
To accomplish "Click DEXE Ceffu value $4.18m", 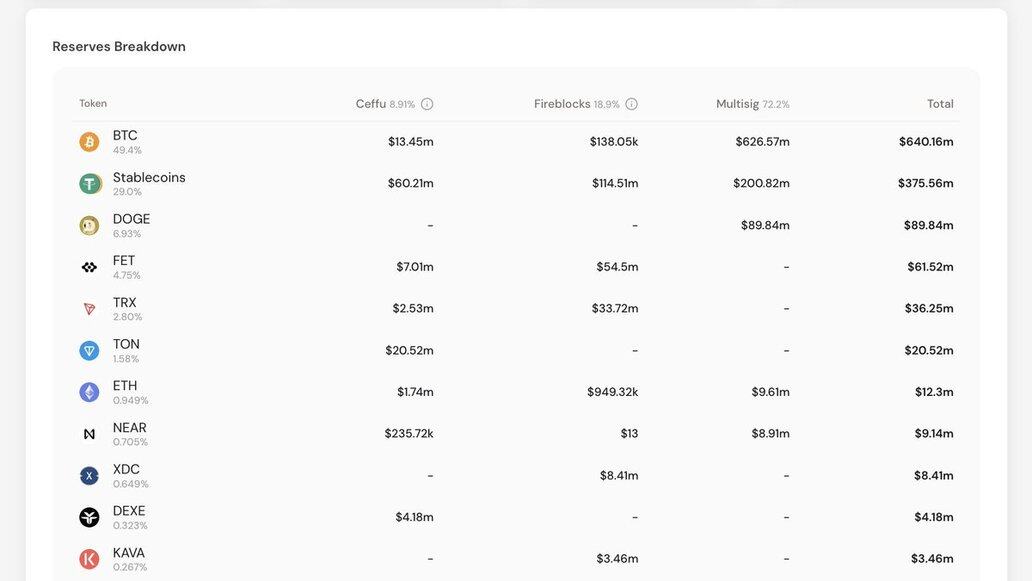I will pyautogui.click(x=414, y=517).
